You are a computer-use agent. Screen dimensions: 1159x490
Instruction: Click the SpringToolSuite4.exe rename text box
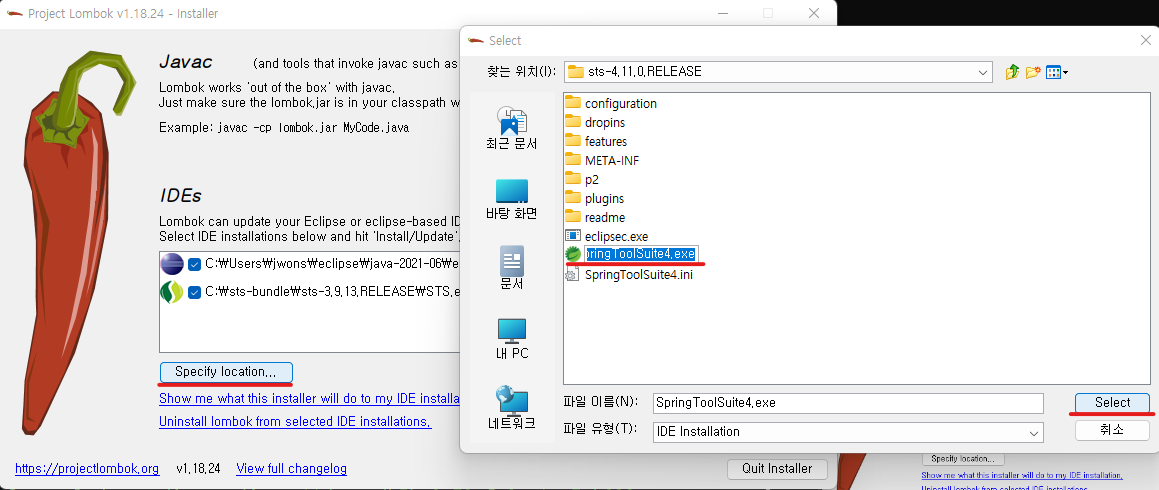[641, 254]
